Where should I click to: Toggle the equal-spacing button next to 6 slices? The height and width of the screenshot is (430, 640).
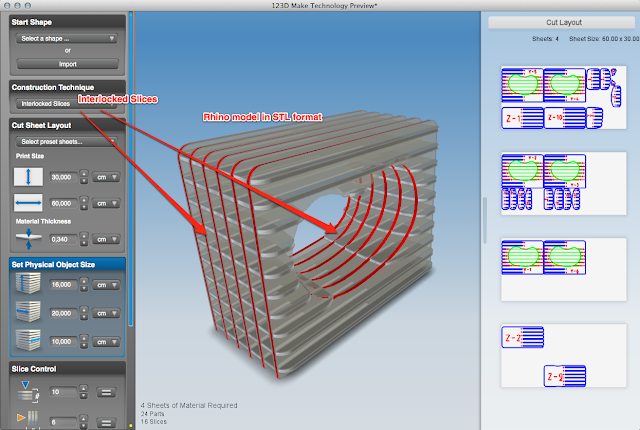coord(106,423)
